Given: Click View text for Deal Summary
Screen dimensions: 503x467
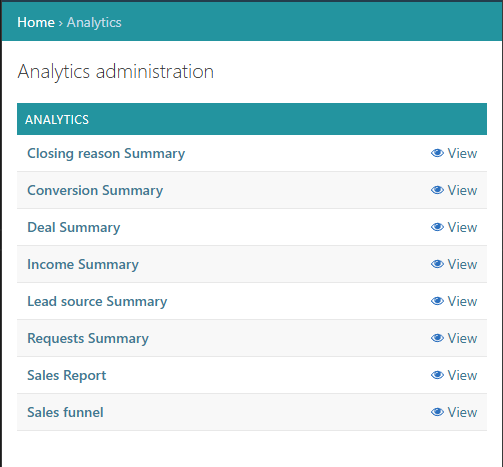Looking at the screenshot, I should [x=462, y=227].
